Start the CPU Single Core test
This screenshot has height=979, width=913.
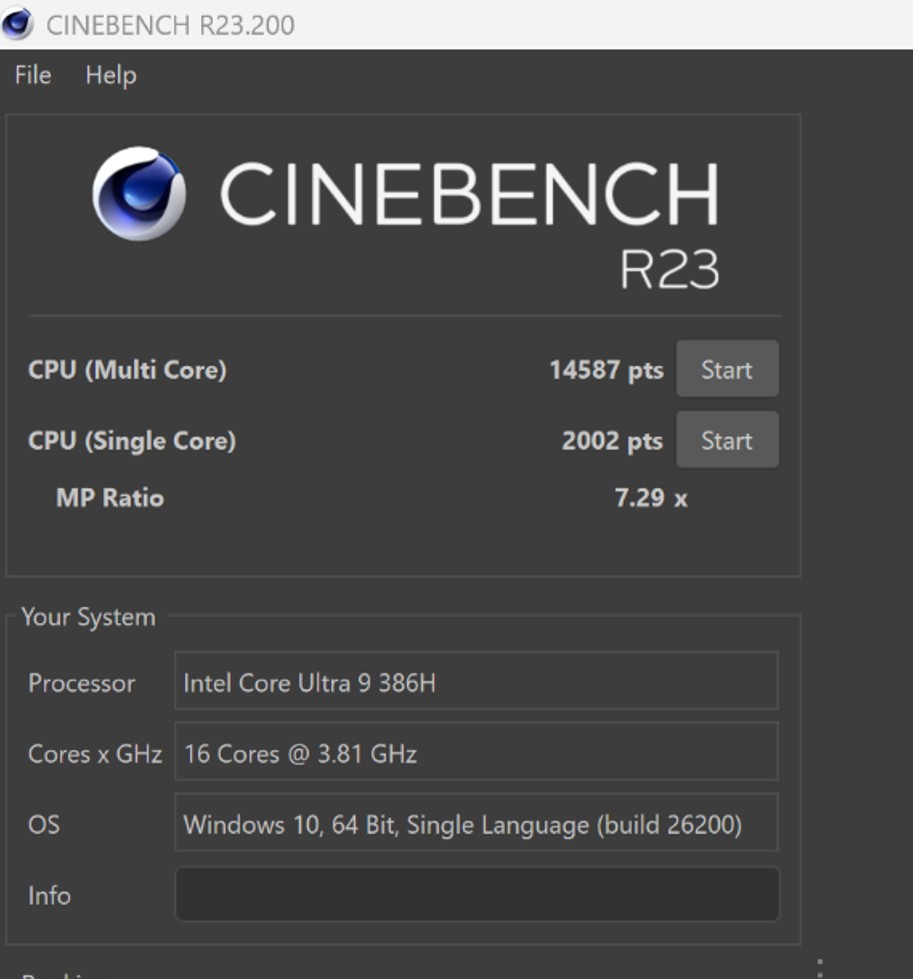click(x=728, y=440)
